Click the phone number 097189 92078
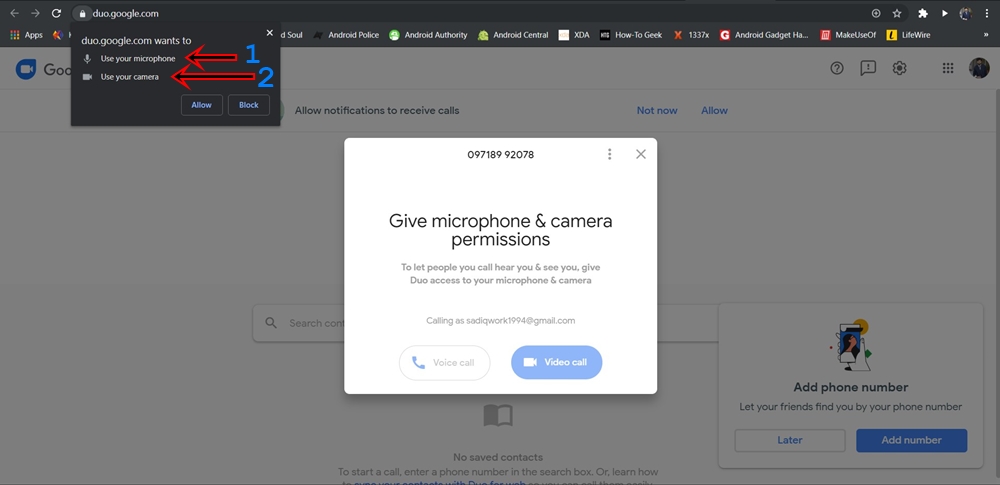The height and width of the screenshot is (485, 1000). coord(501,154)
